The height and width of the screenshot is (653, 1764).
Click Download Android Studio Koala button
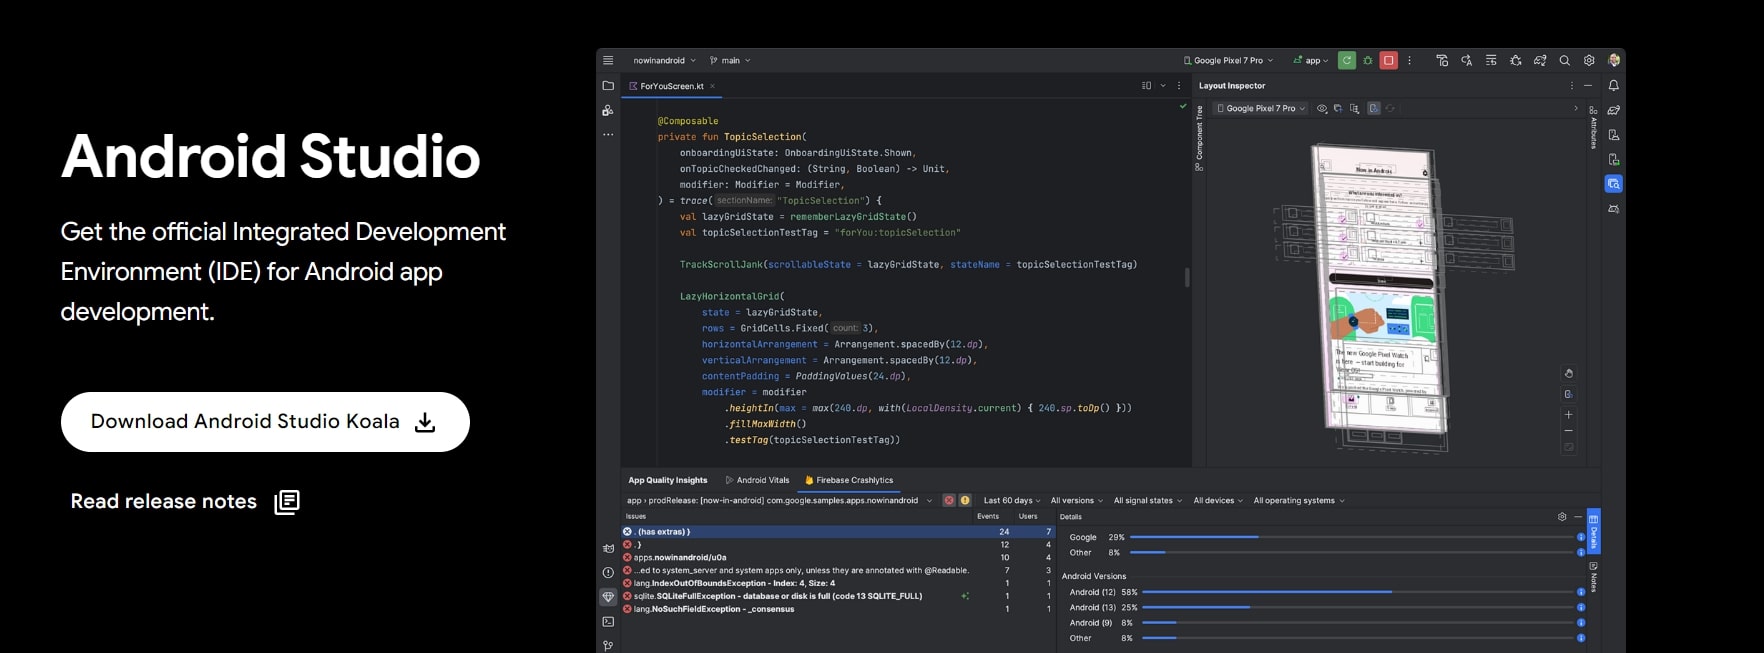(265, 422)
